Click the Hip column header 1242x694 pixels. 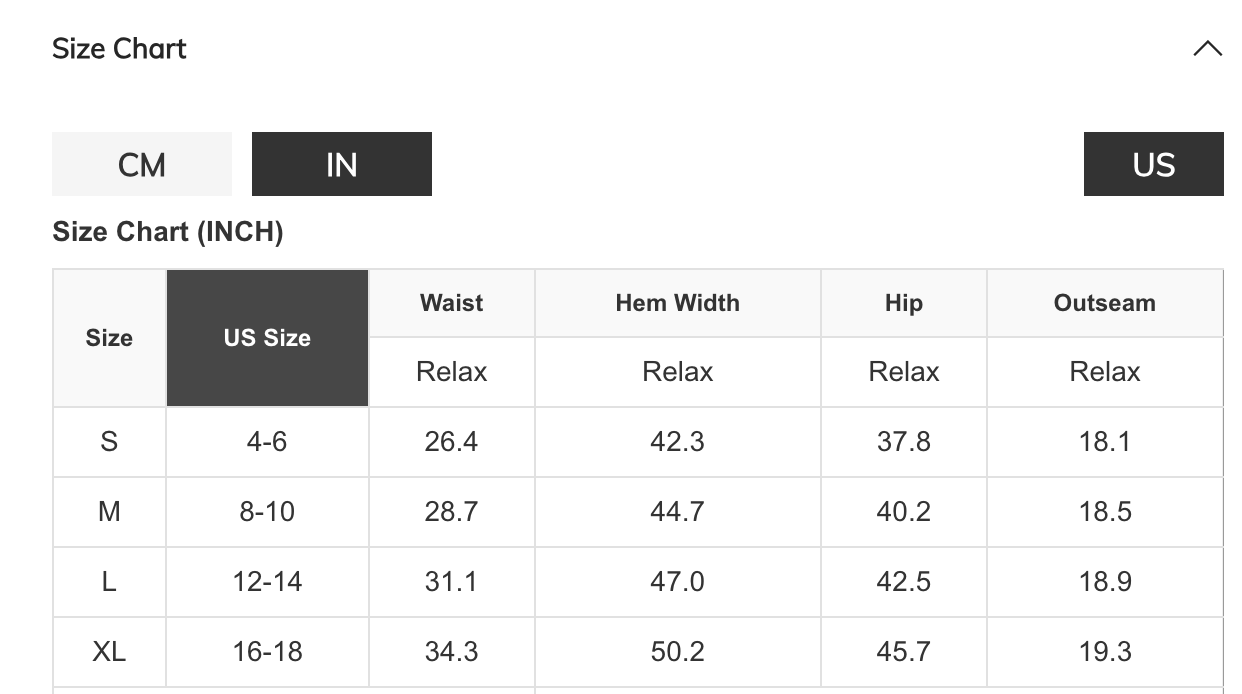point(903,303)
